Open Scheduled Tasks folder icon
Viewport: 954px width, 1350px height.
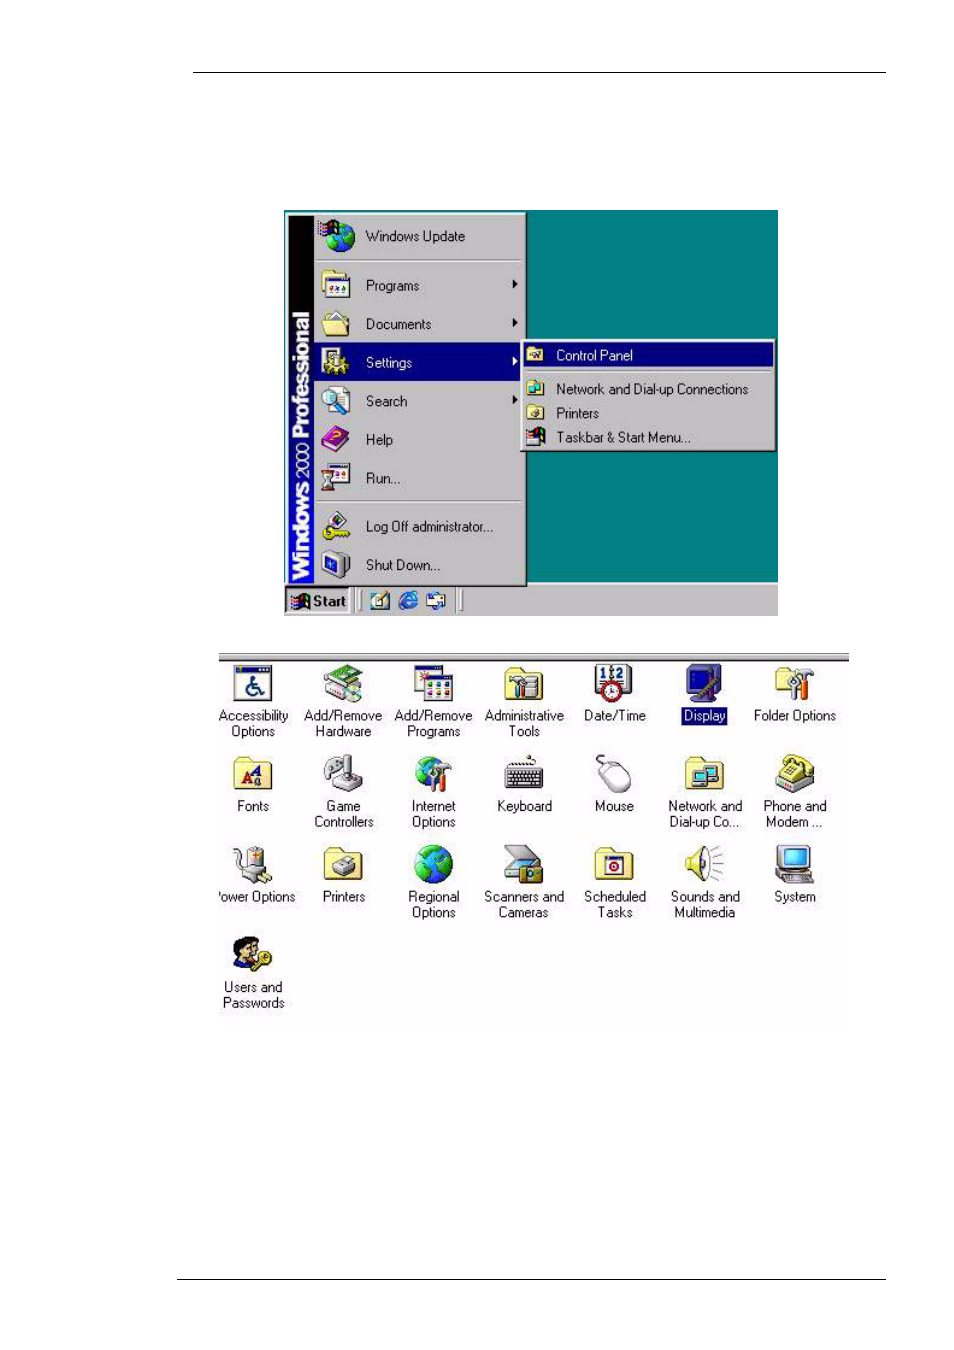point(614,865)
